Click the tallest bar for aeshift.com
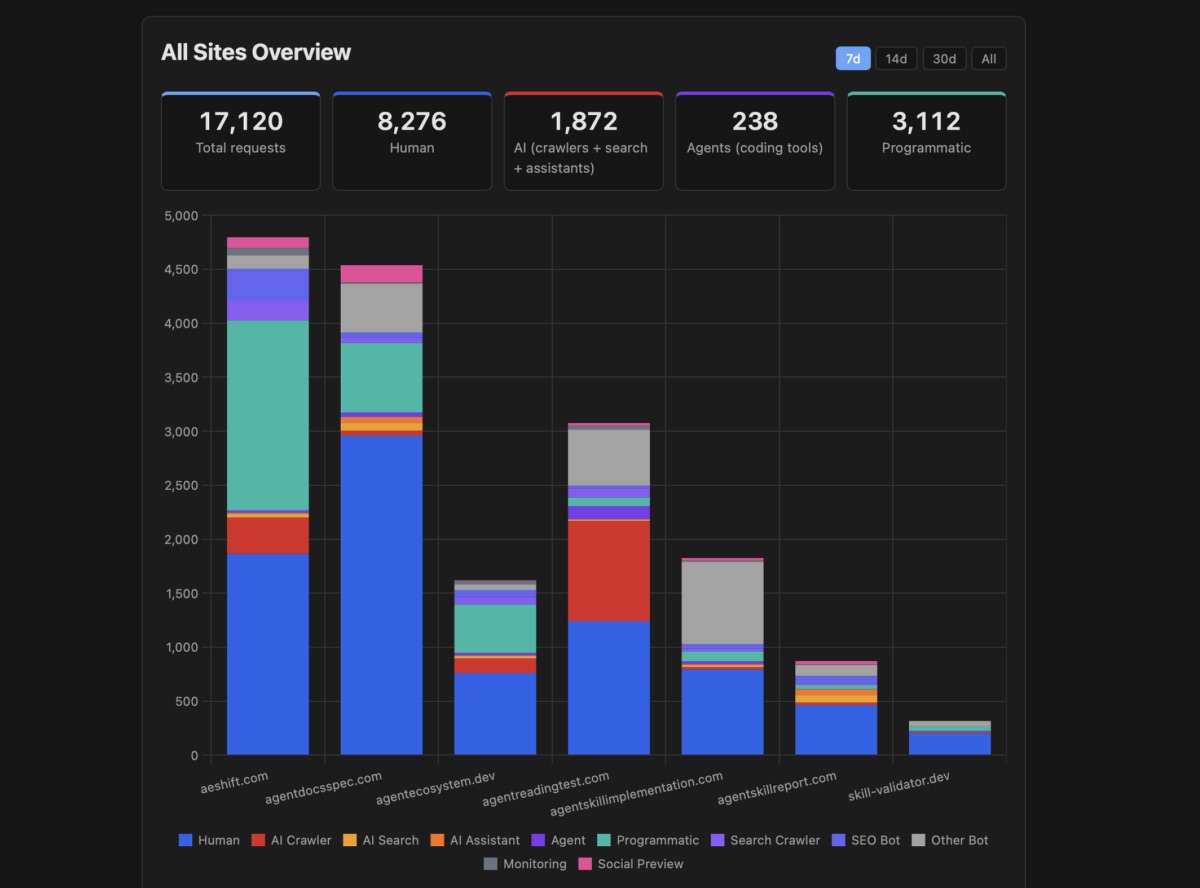 point(268,500)
